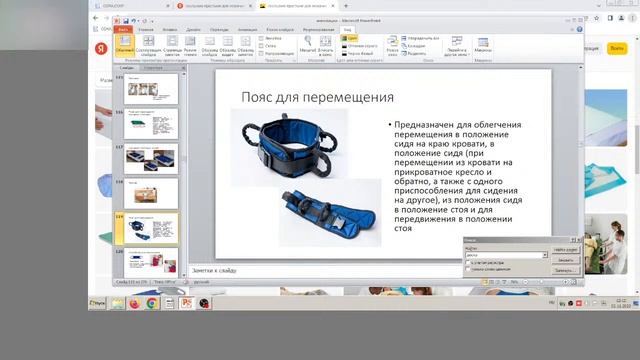The width and height of the screenshot is (640, 360).
Task: Click Новое окно in the ribbon
Action: 392,45
